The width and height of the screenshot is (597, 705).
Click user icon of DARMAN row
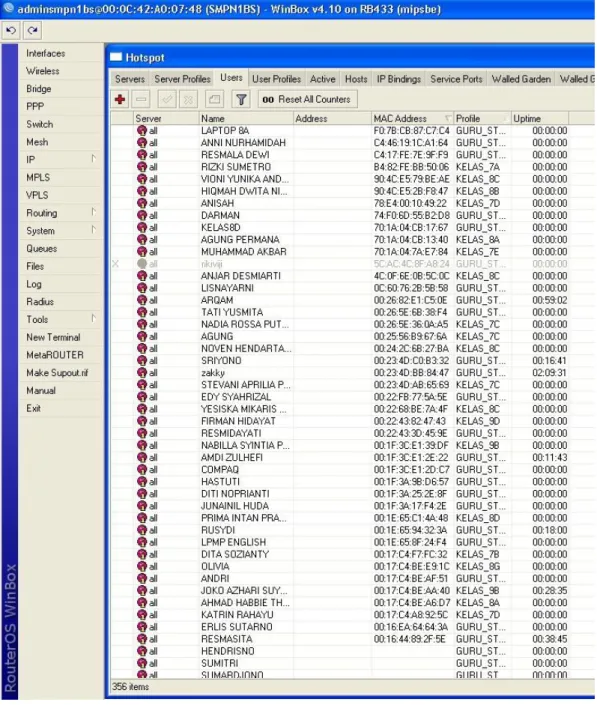pos(142,216)
